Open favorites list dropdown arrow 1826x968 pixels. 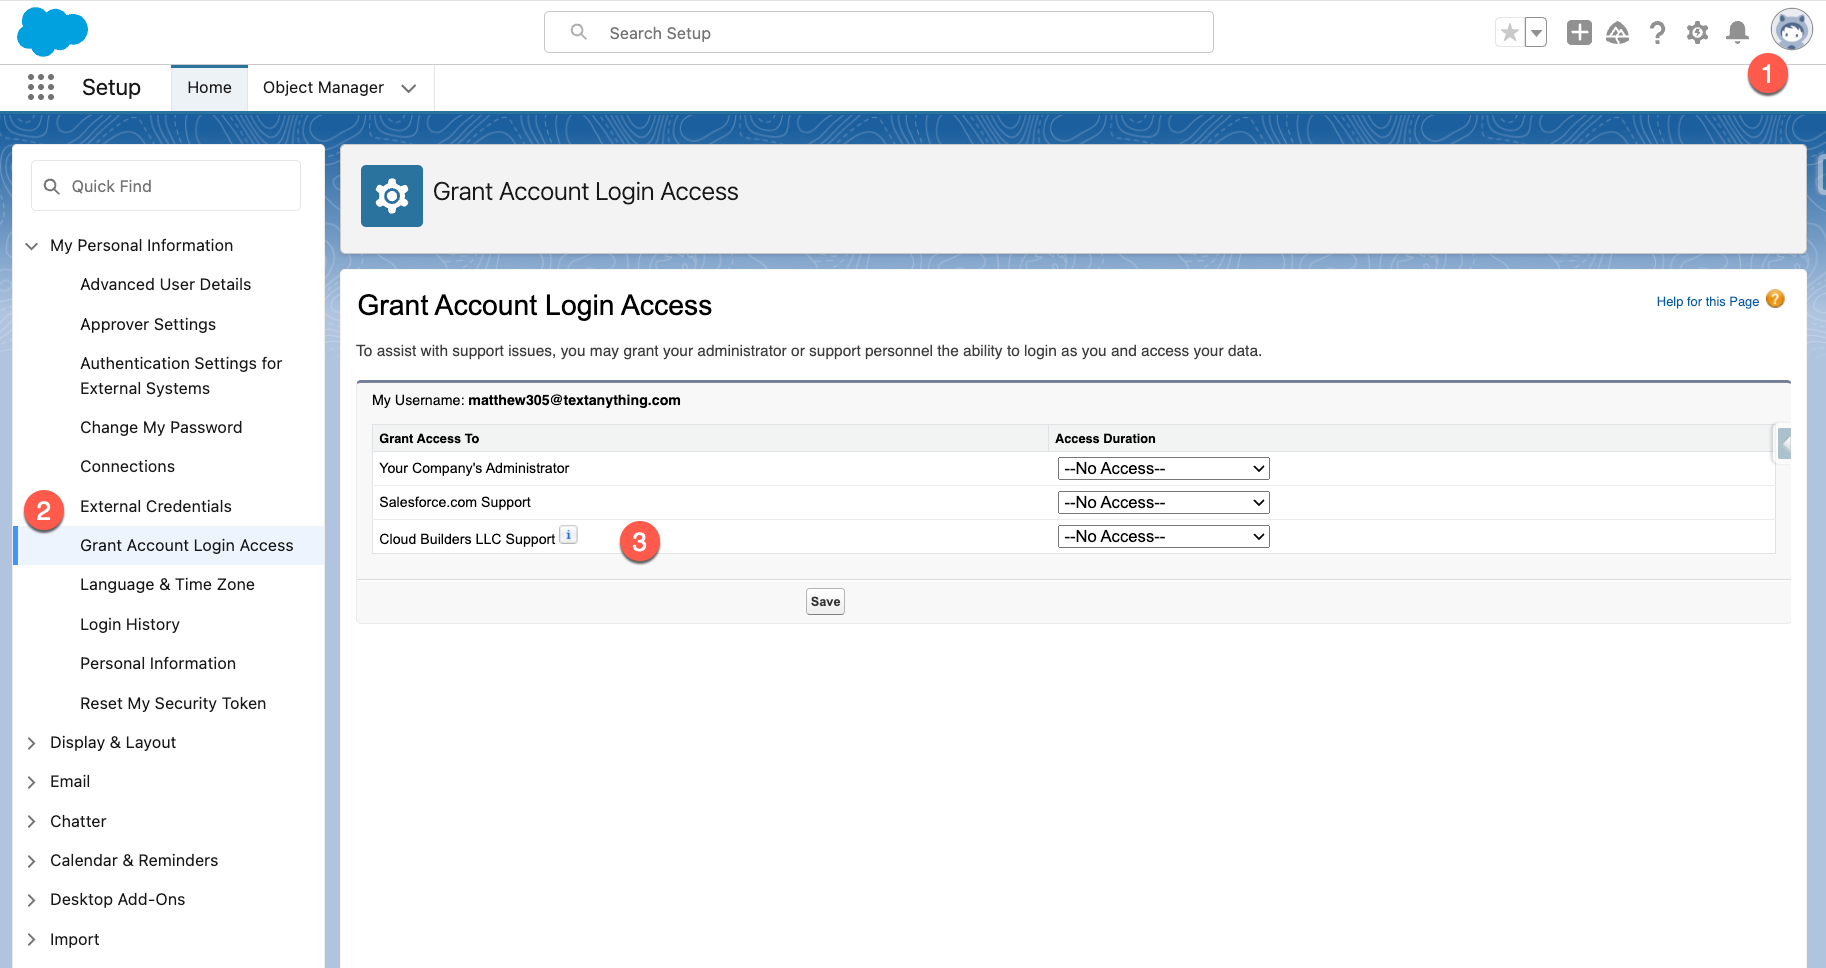[1536, 33]
